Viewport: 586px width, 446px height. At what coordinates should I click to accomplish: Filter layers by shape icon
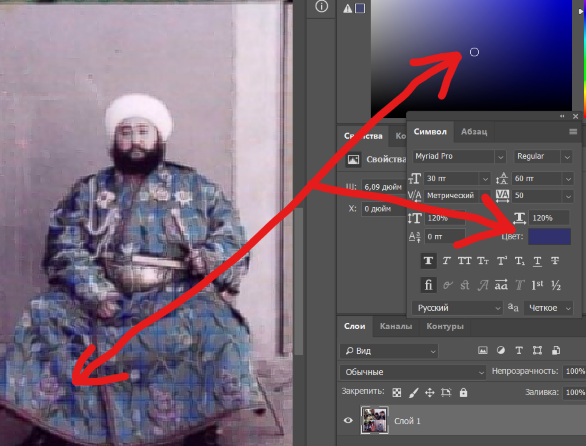point(537,350)
